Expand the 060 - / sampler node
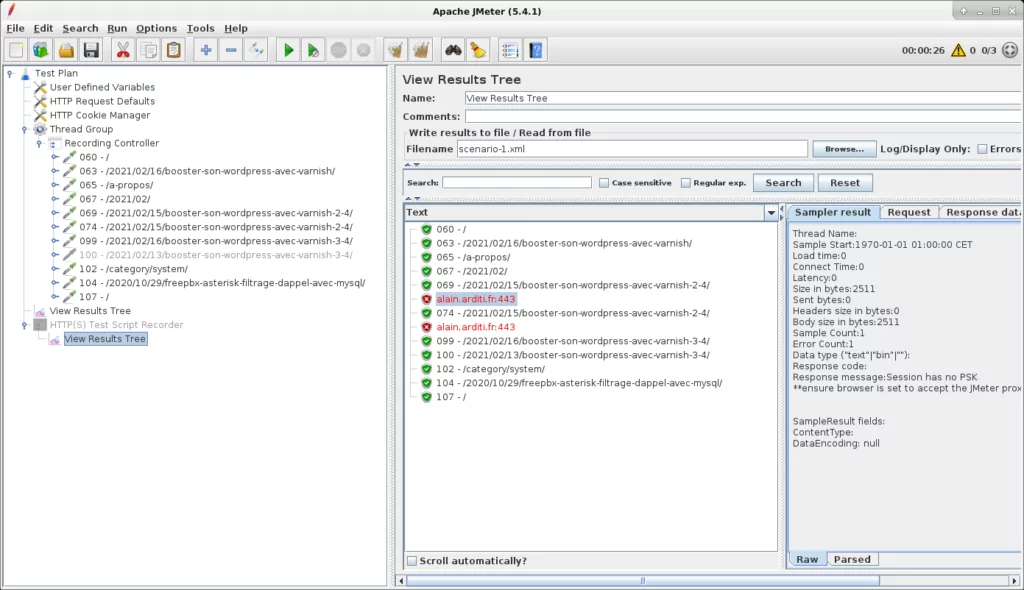The image size is (1024, 590). click(x=55, y=157)
